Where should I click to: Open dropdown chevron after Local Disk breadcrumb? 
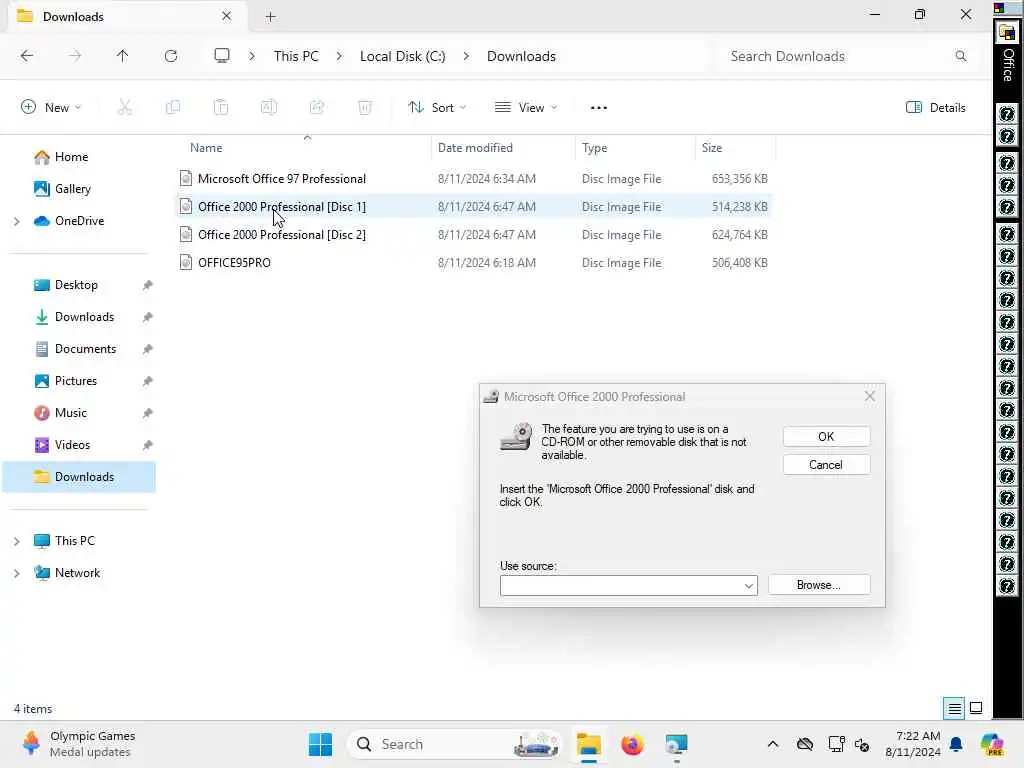tap(466, 56)
